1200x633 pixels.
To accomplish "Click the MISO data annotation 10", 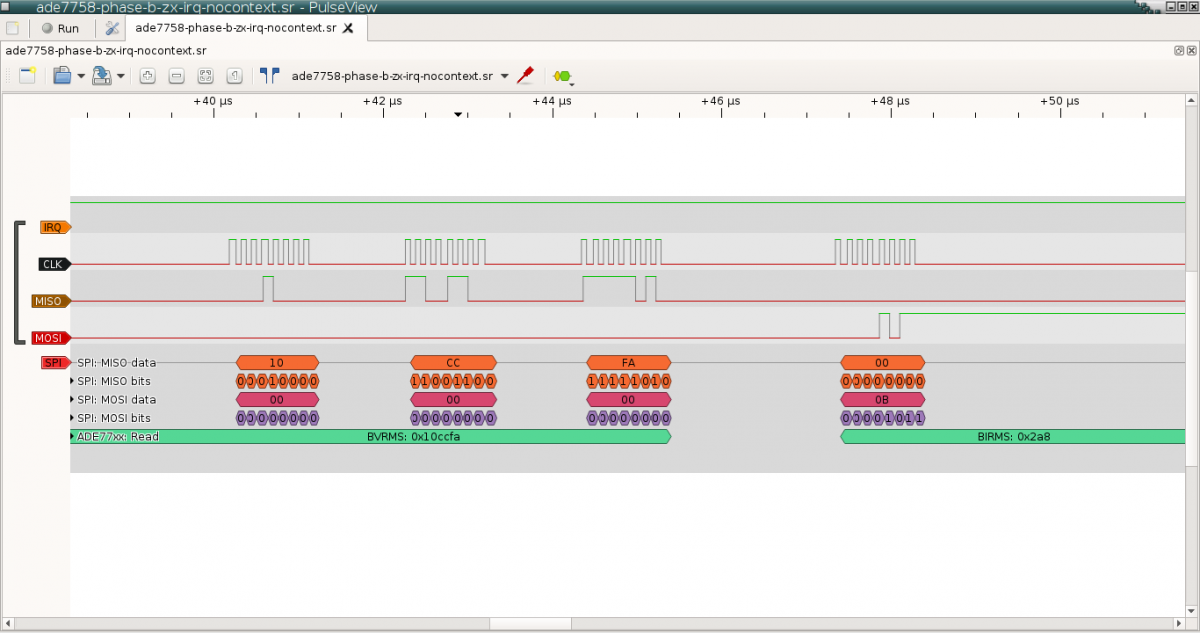I will click(277, 363).
